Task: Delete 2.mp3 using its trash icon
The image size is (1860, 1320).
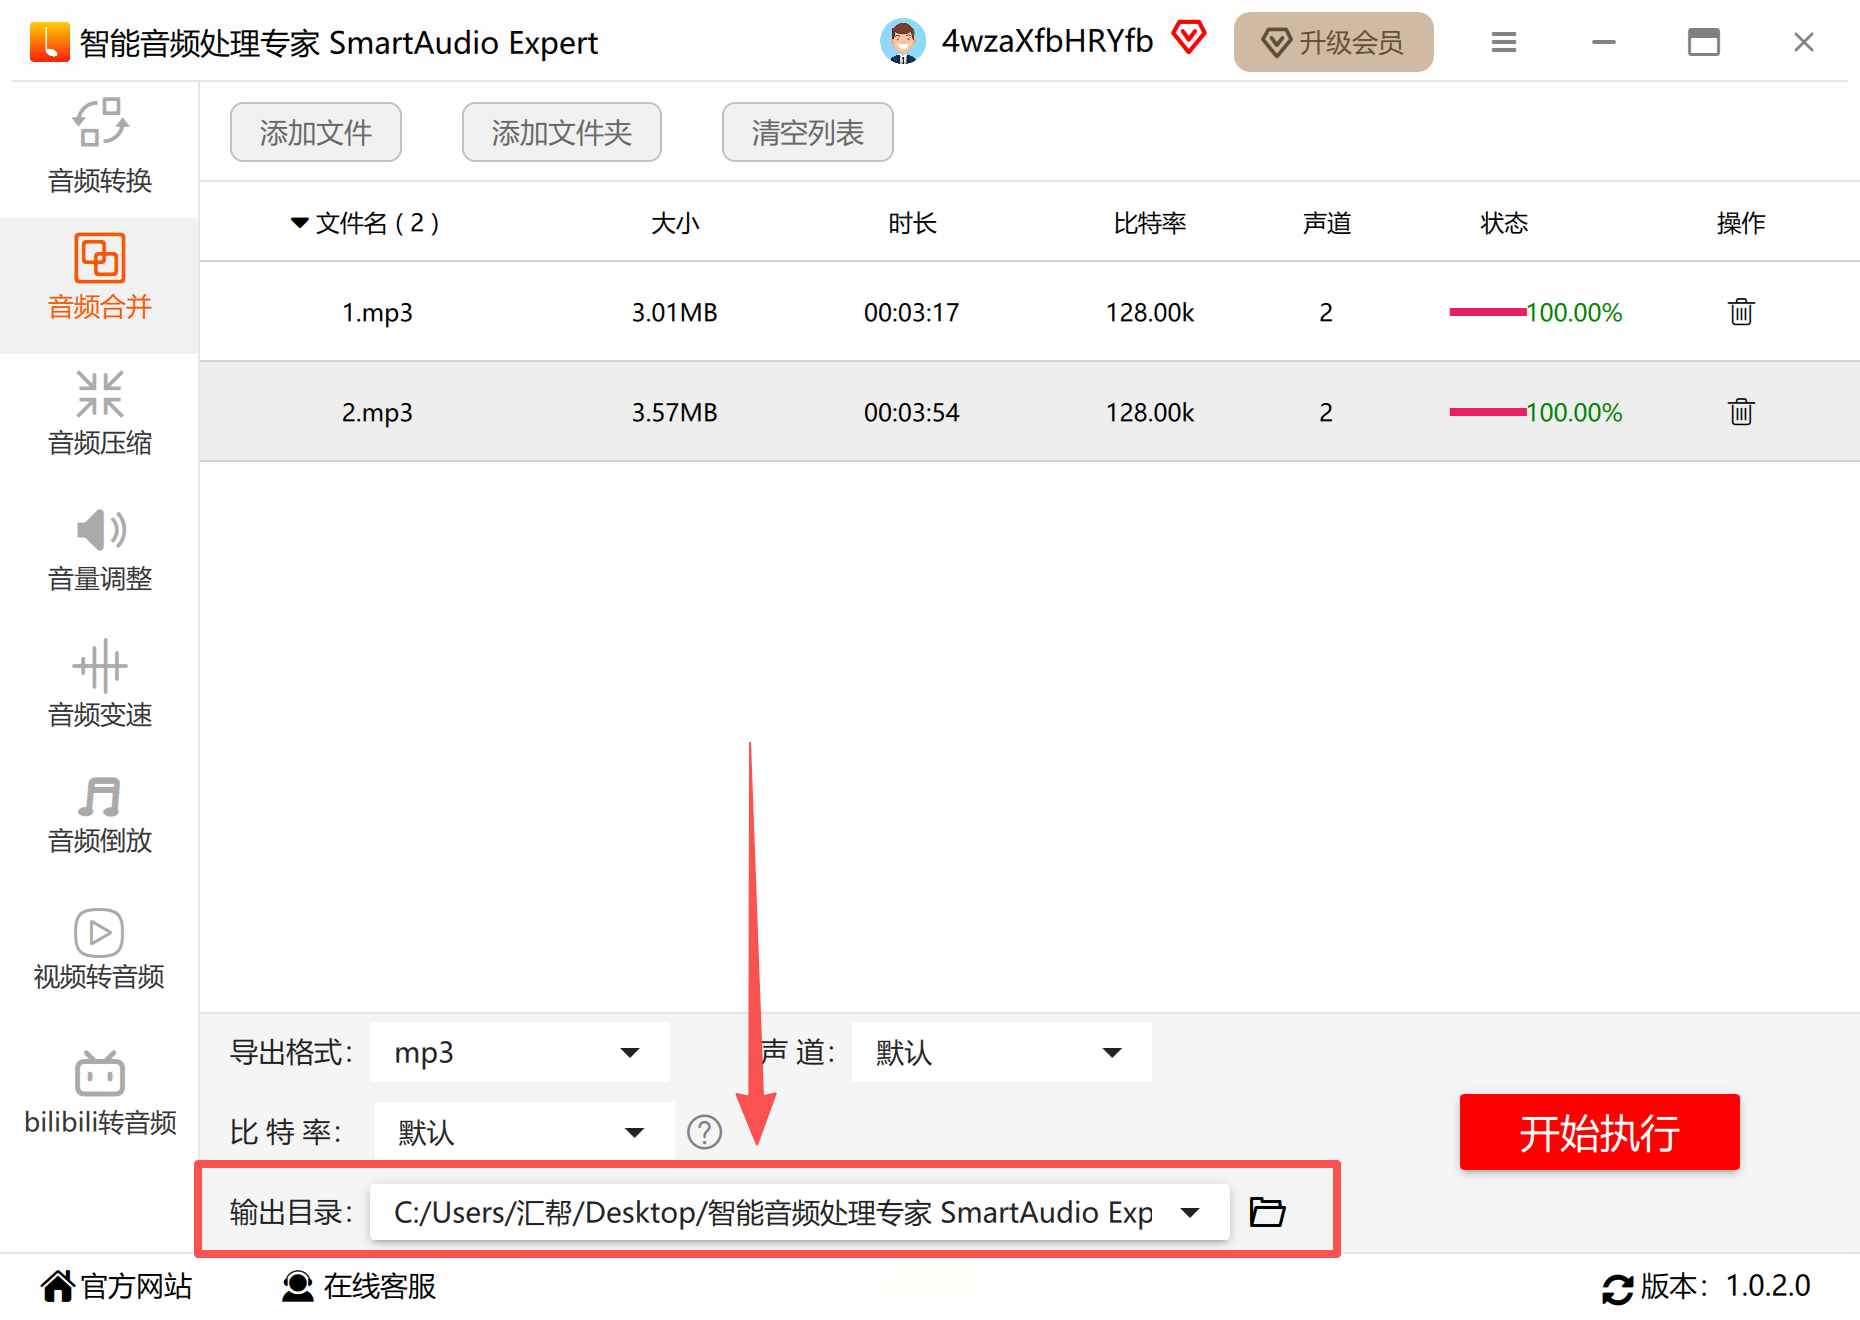Action: click(x=1741, y=412)
